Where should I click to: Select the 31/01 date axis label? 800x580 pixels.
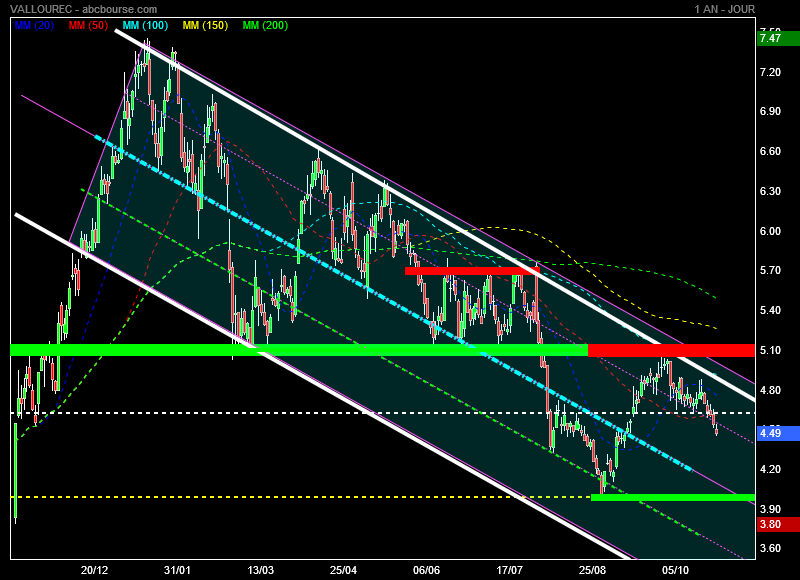click(x=177, y=570)
